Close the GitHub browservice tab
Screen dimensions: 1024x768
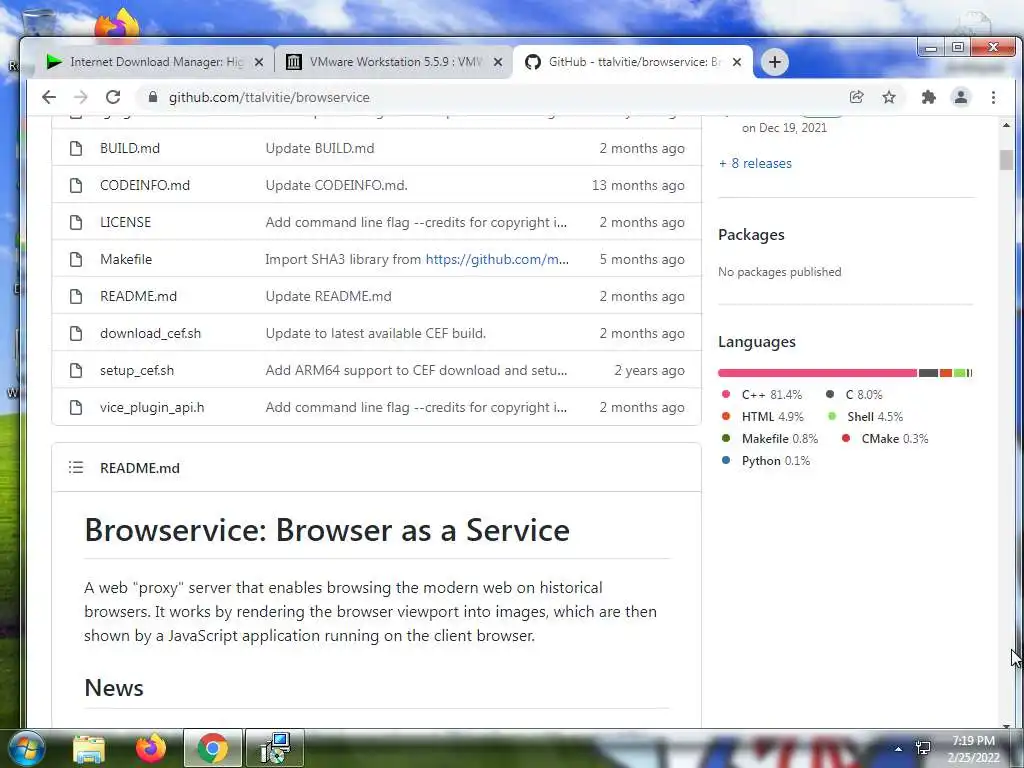click(737, 62)
